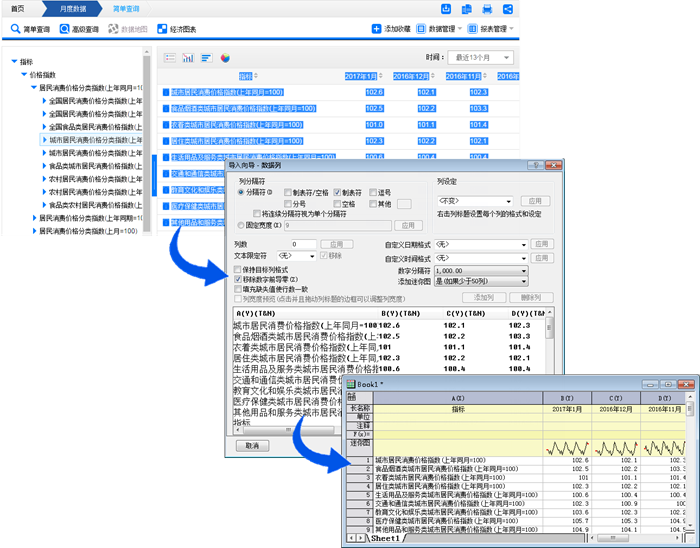Open the 数字分隔符 1,000.00 dropdown
700x548 pixels.
pos(481,271)
